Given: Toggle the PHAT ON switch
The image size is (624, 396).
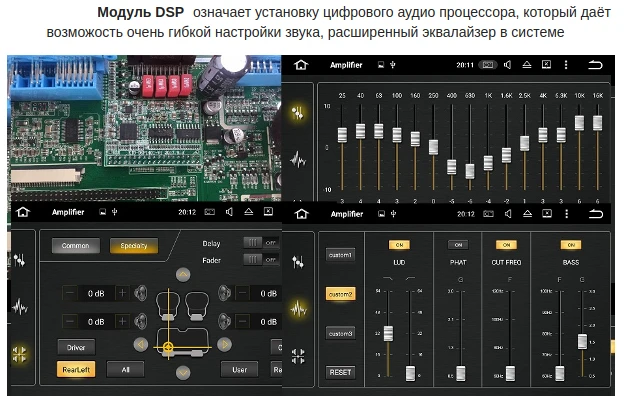Looking at the screenshot, I should tap(458, 245).
